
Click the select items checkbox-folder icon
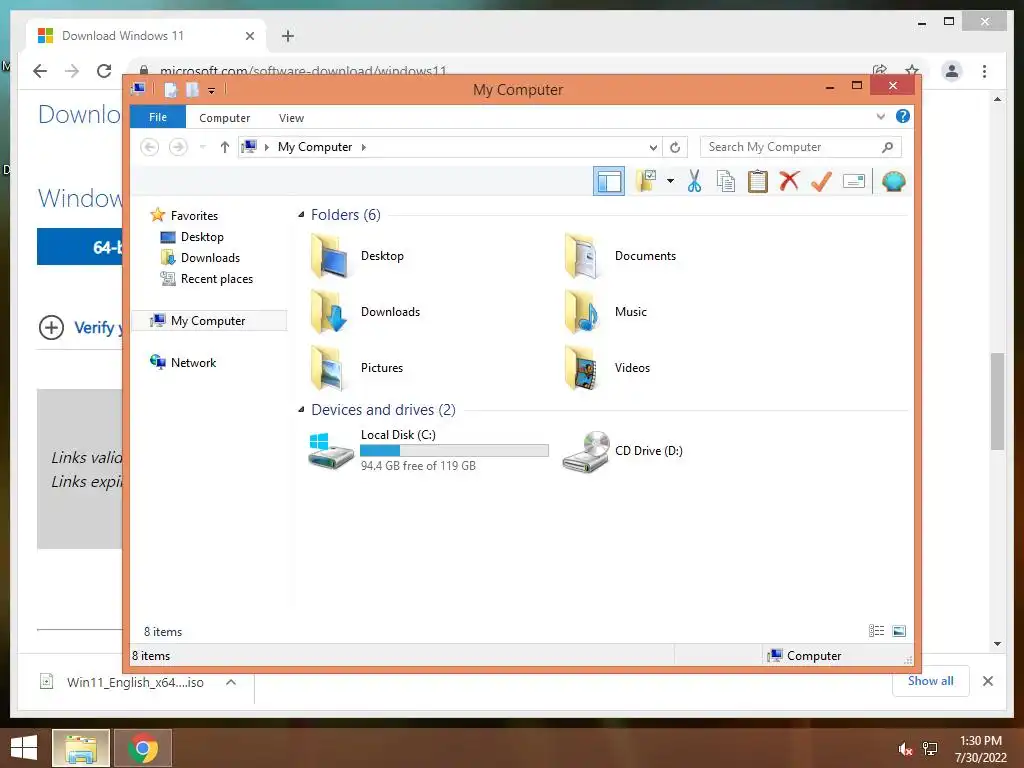(x=646, y=181)
